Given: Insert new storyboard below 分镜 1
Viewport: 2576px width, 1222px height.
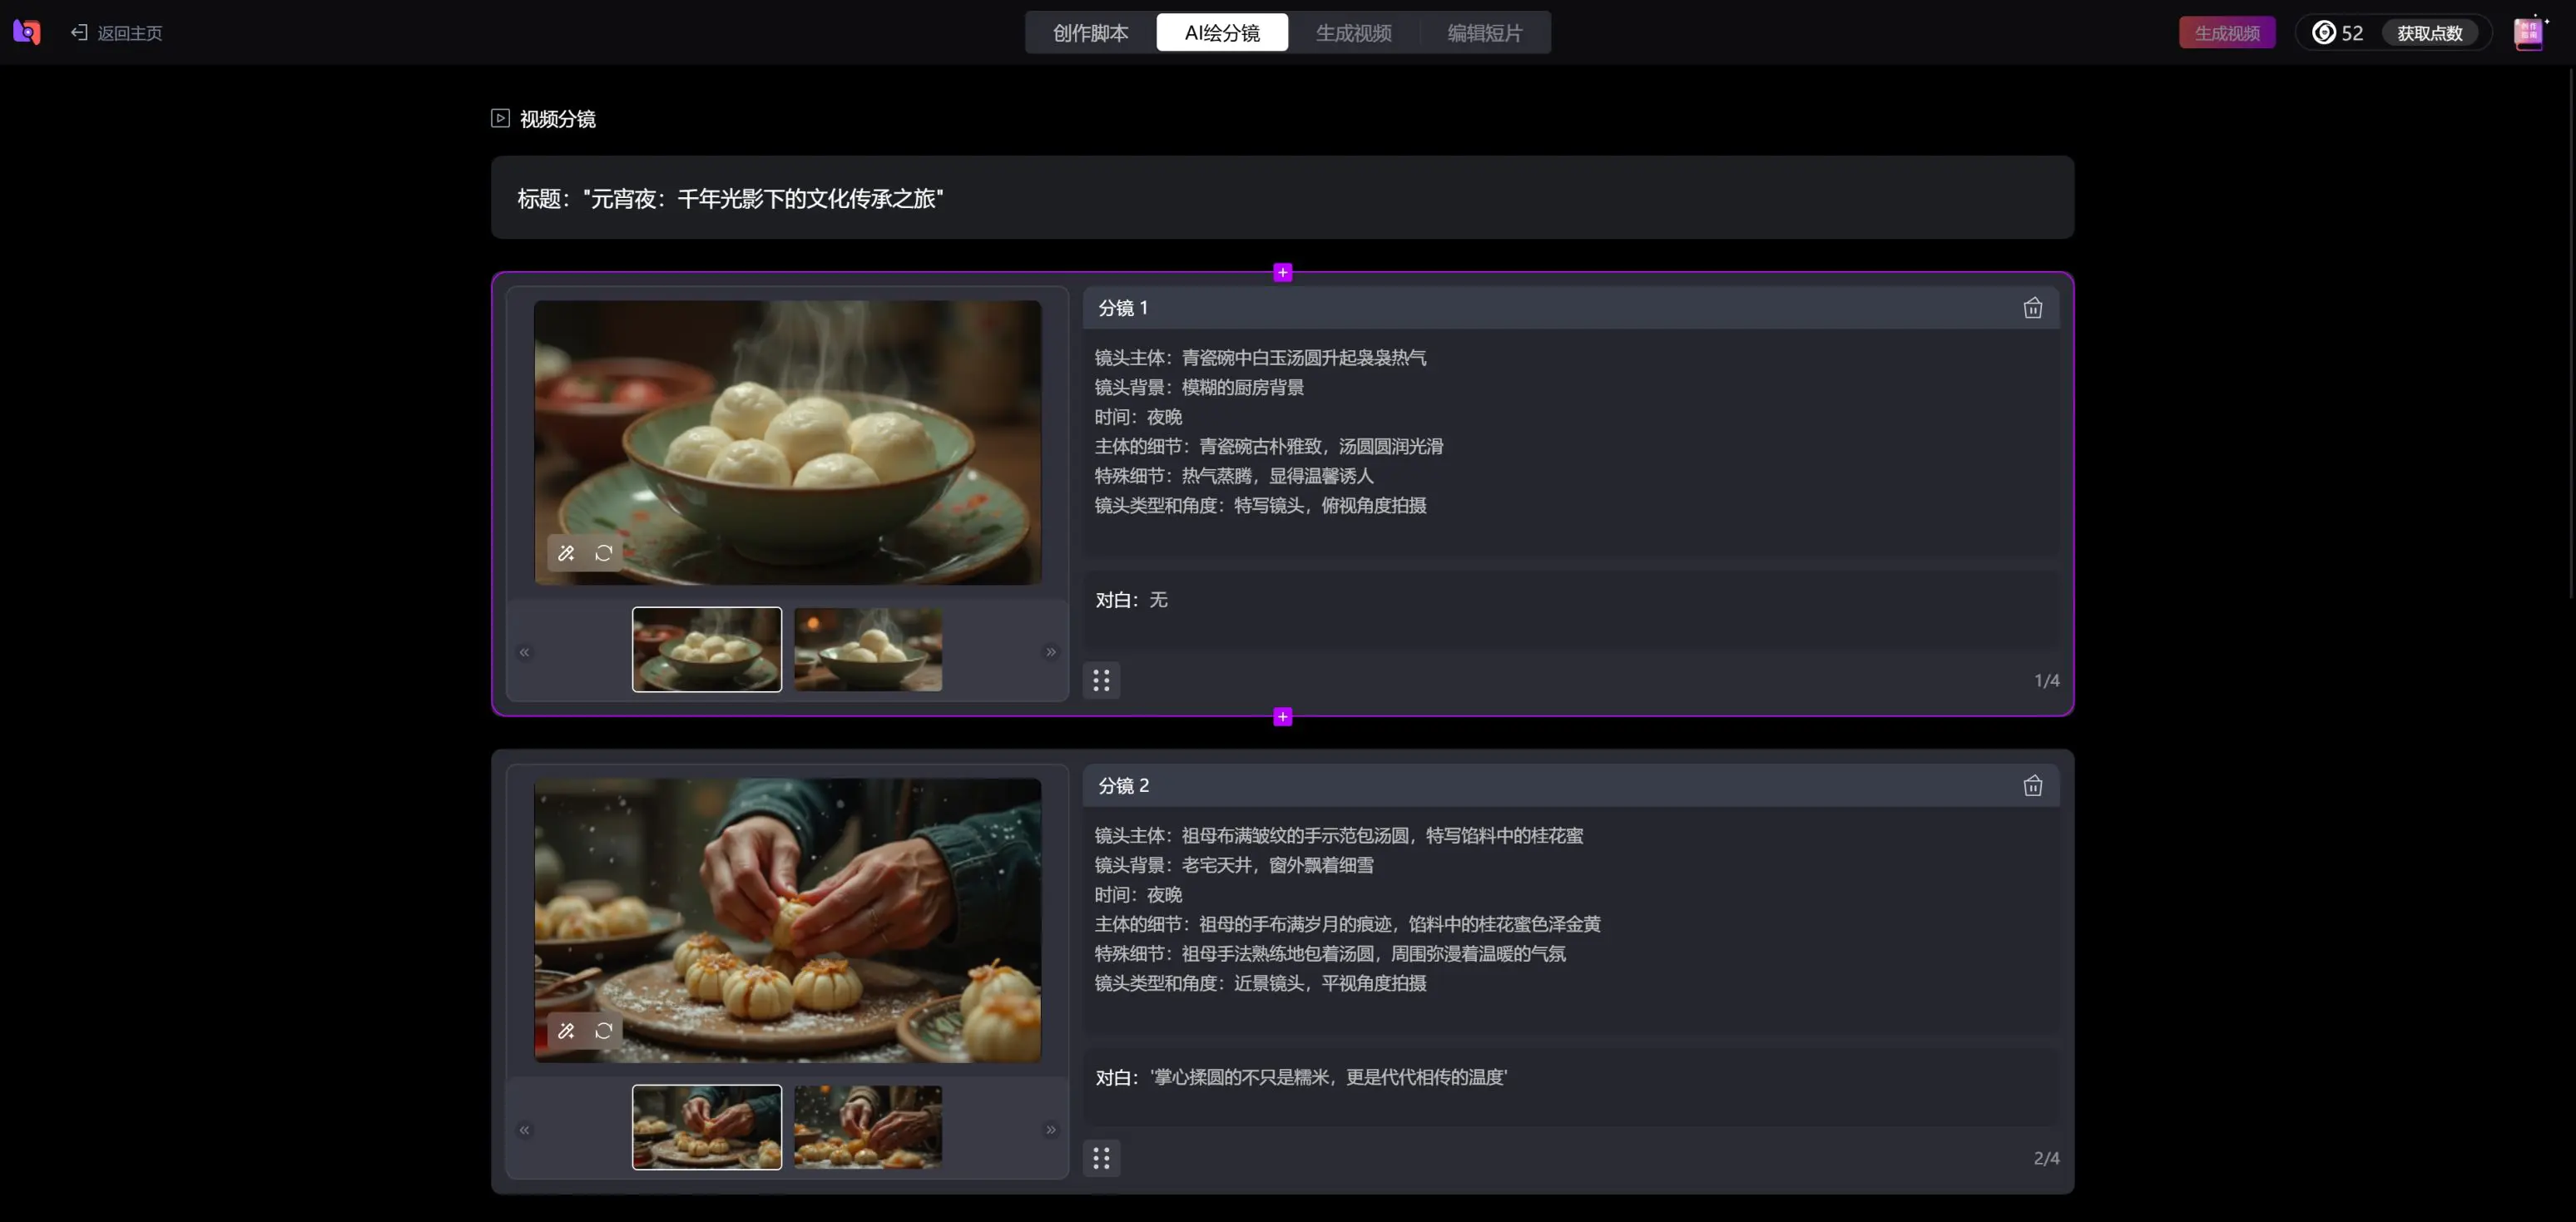Looking at the screenshot, I should tap(1282, 717).
